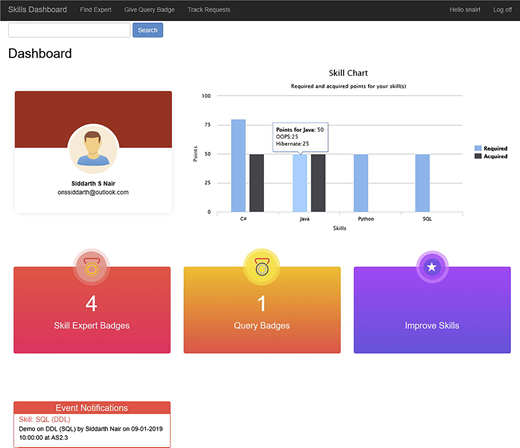Open the Improve Skills card

click(x=432, y=310)
